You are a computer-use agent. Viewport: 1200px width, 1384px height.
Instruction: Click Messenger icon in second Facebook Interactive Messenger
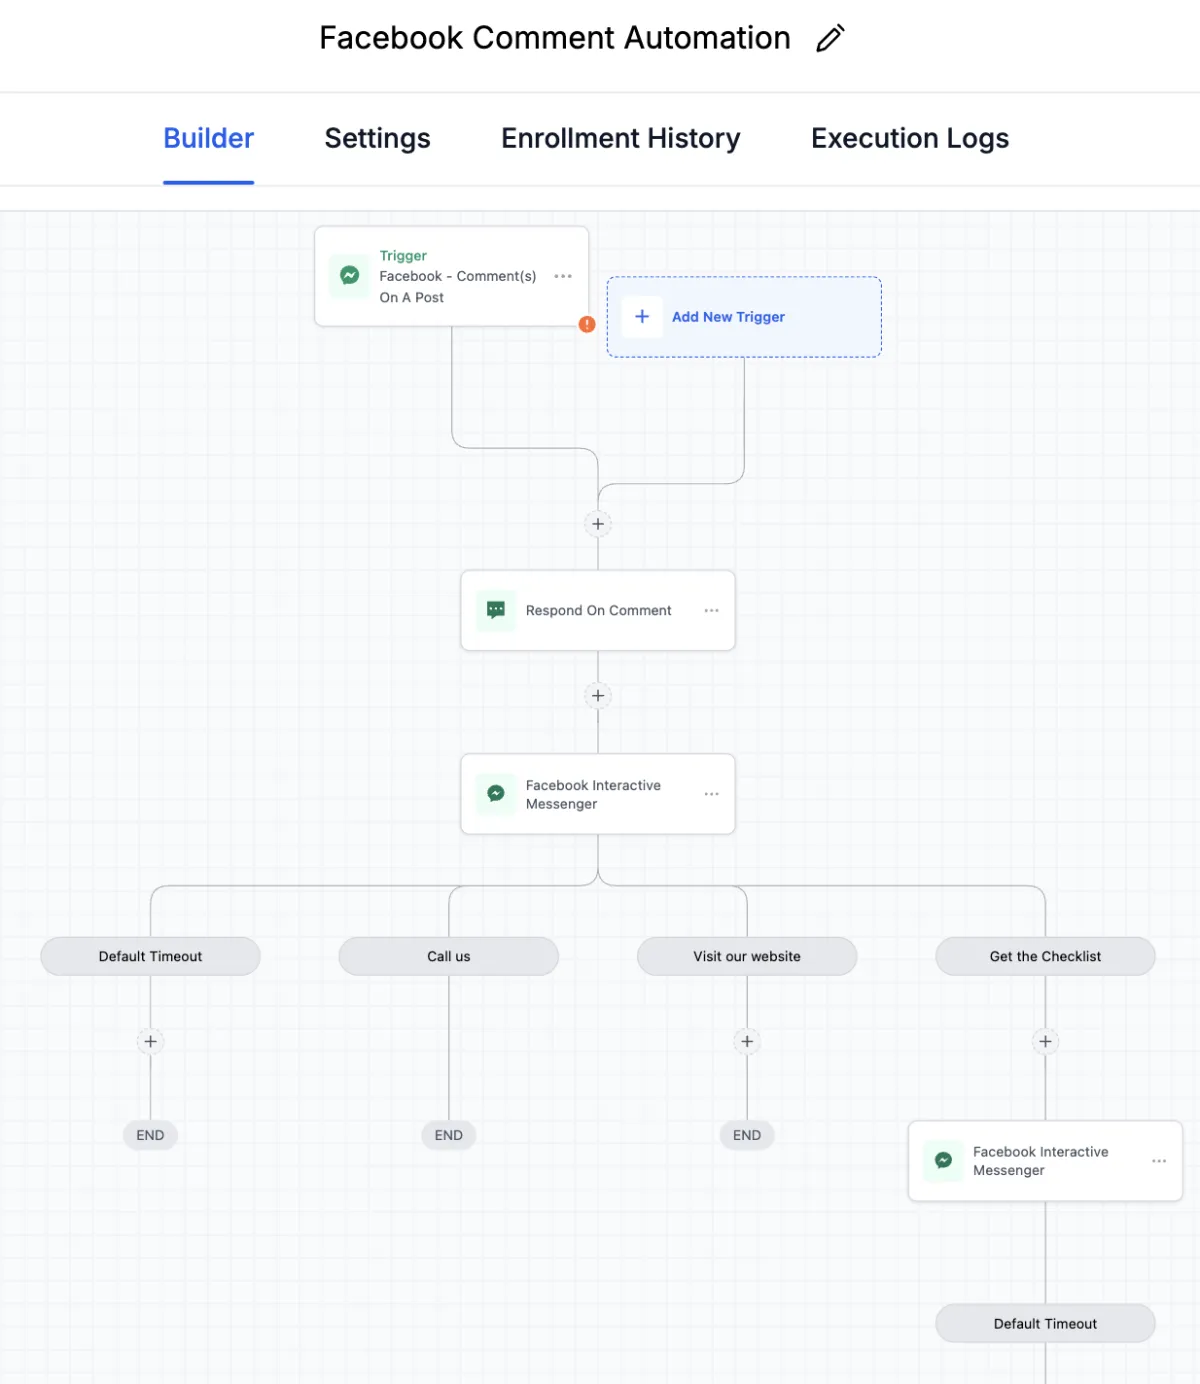[x=943, y=1160]
